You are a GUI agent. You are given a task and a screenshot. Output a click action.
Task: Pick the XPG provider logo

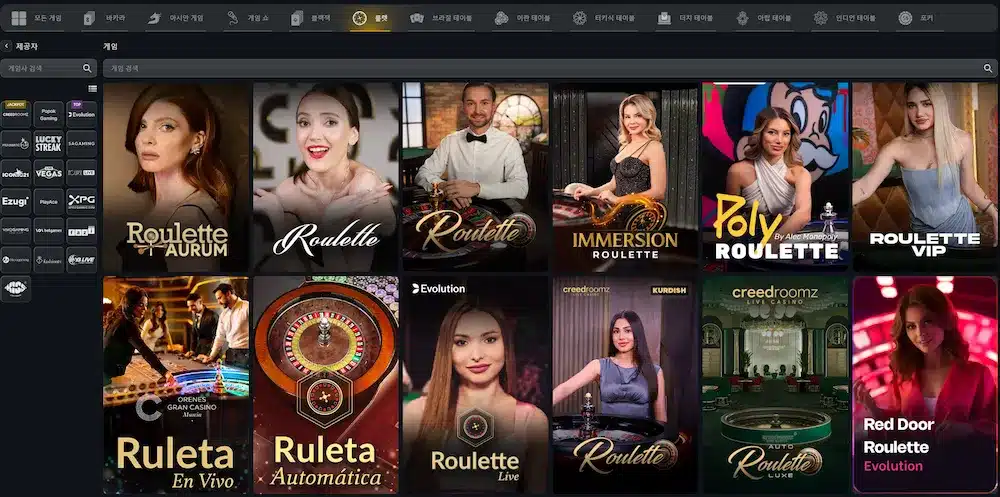82,202
